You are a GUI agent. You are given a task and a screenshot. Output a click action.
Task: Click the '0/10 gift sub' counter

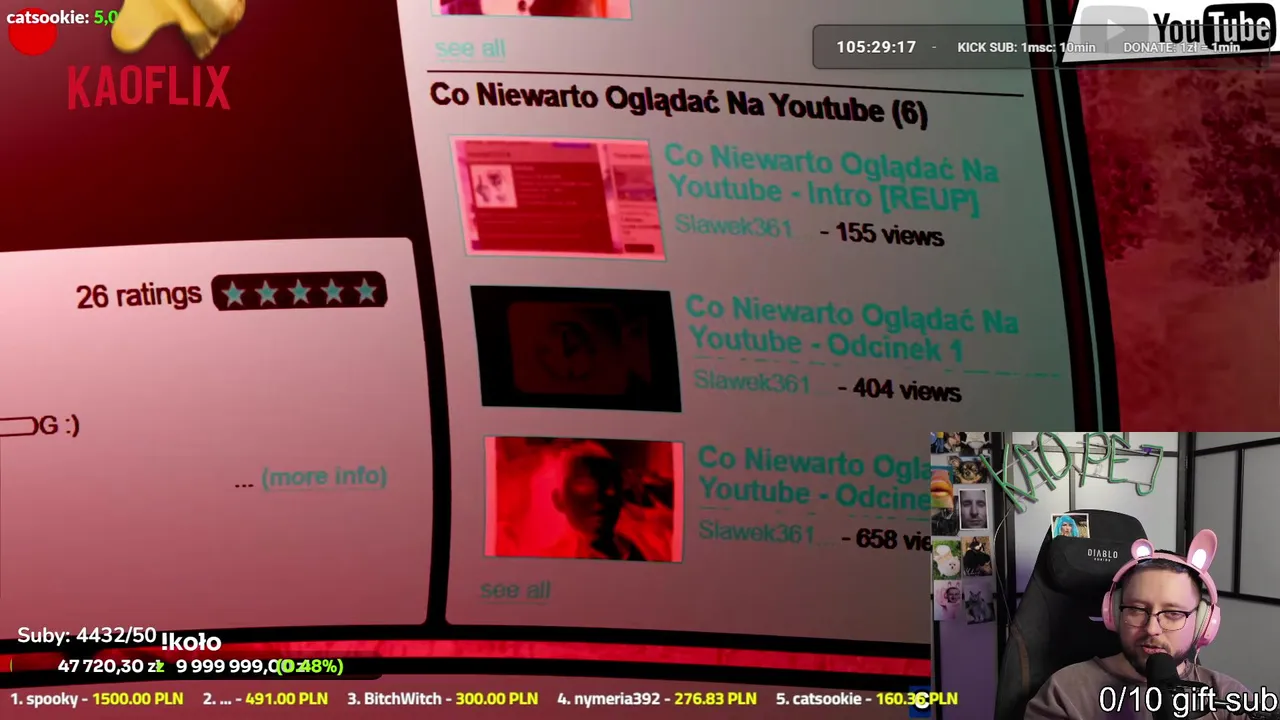click(x=1188, y=699)
